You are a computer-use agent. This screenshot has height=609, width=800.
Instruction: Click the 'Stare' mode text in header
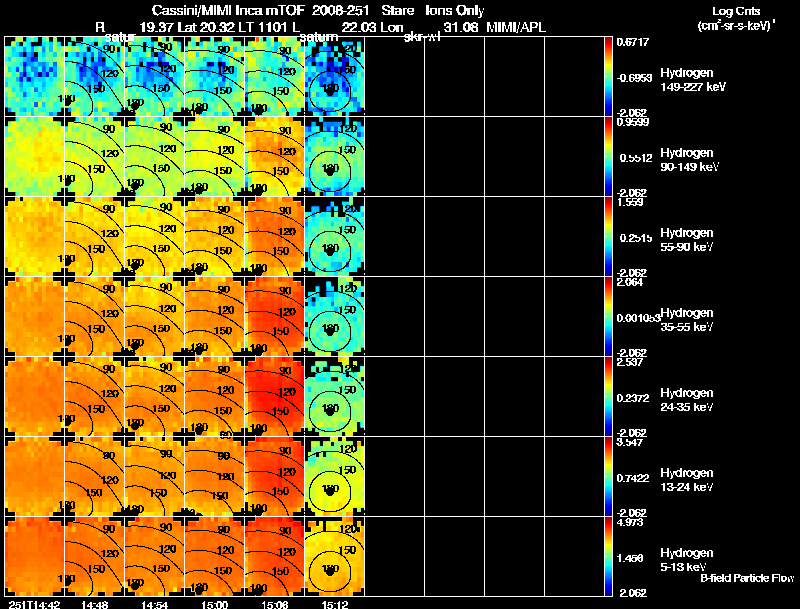398,11
